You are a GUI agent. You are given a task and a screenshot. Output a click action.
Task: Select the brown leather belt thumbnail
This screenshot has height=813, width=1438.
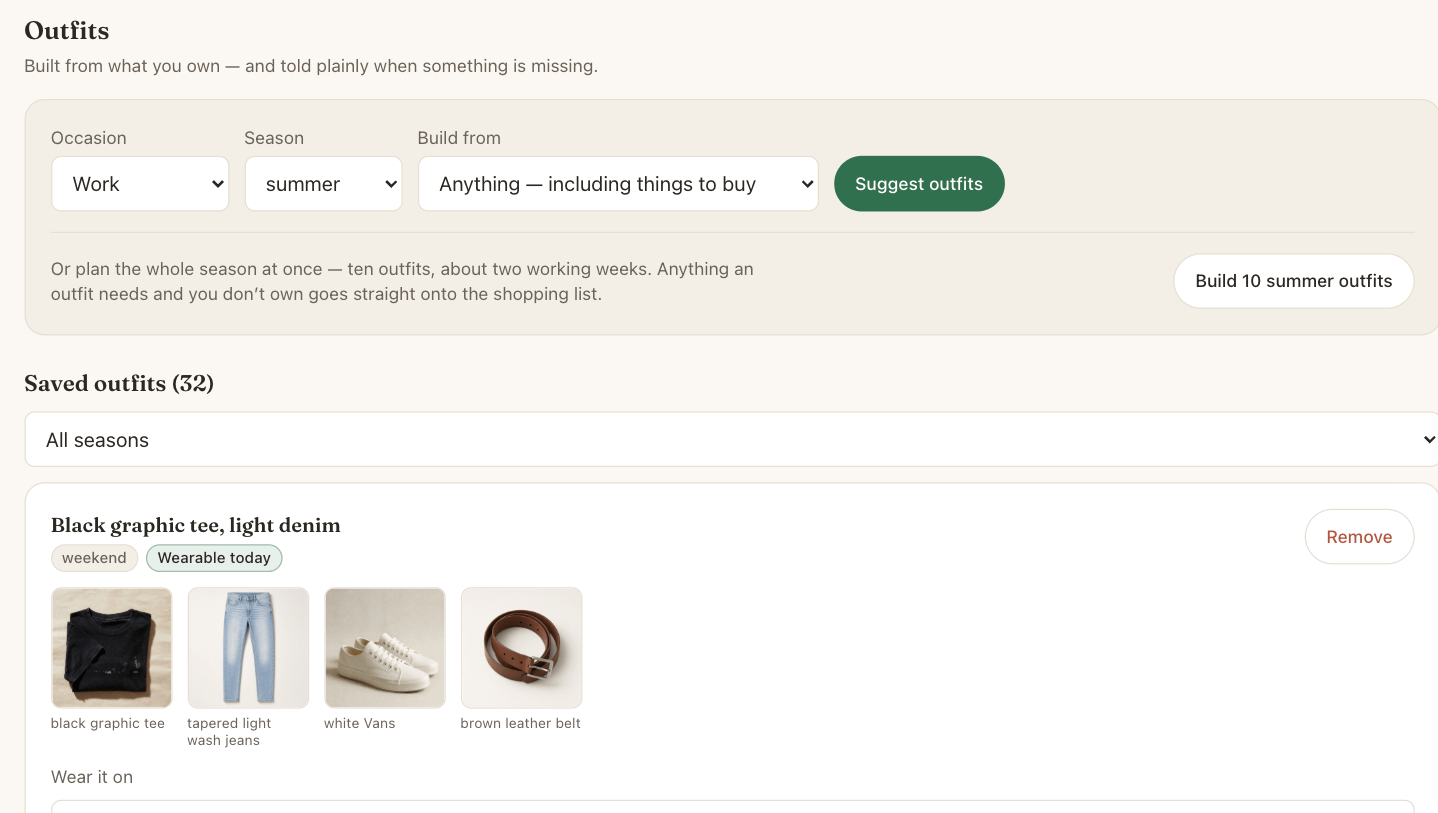point(521,648)
